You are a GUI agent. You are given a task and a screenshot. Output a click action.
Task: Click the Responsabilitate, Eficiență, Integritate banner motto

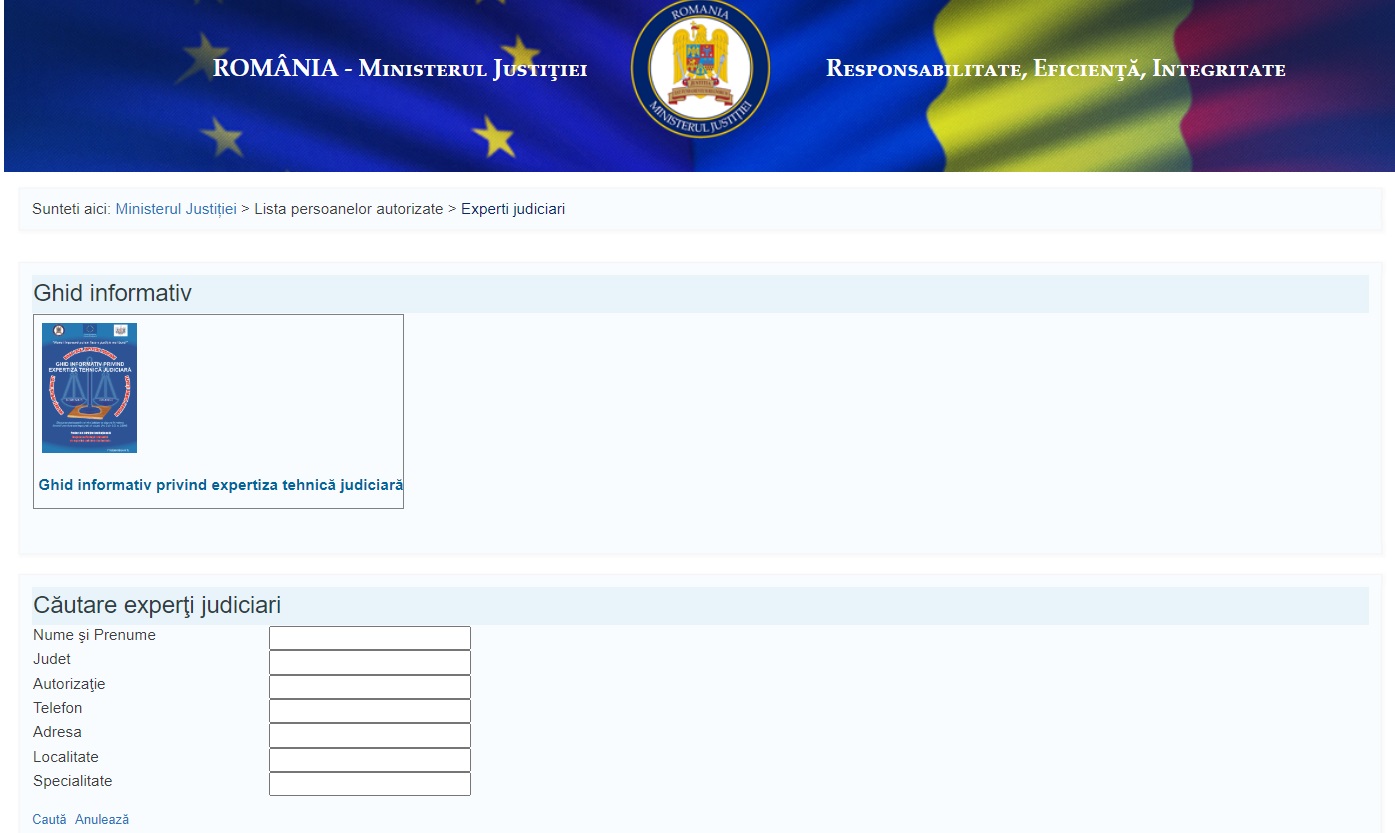pos(1056,69)
